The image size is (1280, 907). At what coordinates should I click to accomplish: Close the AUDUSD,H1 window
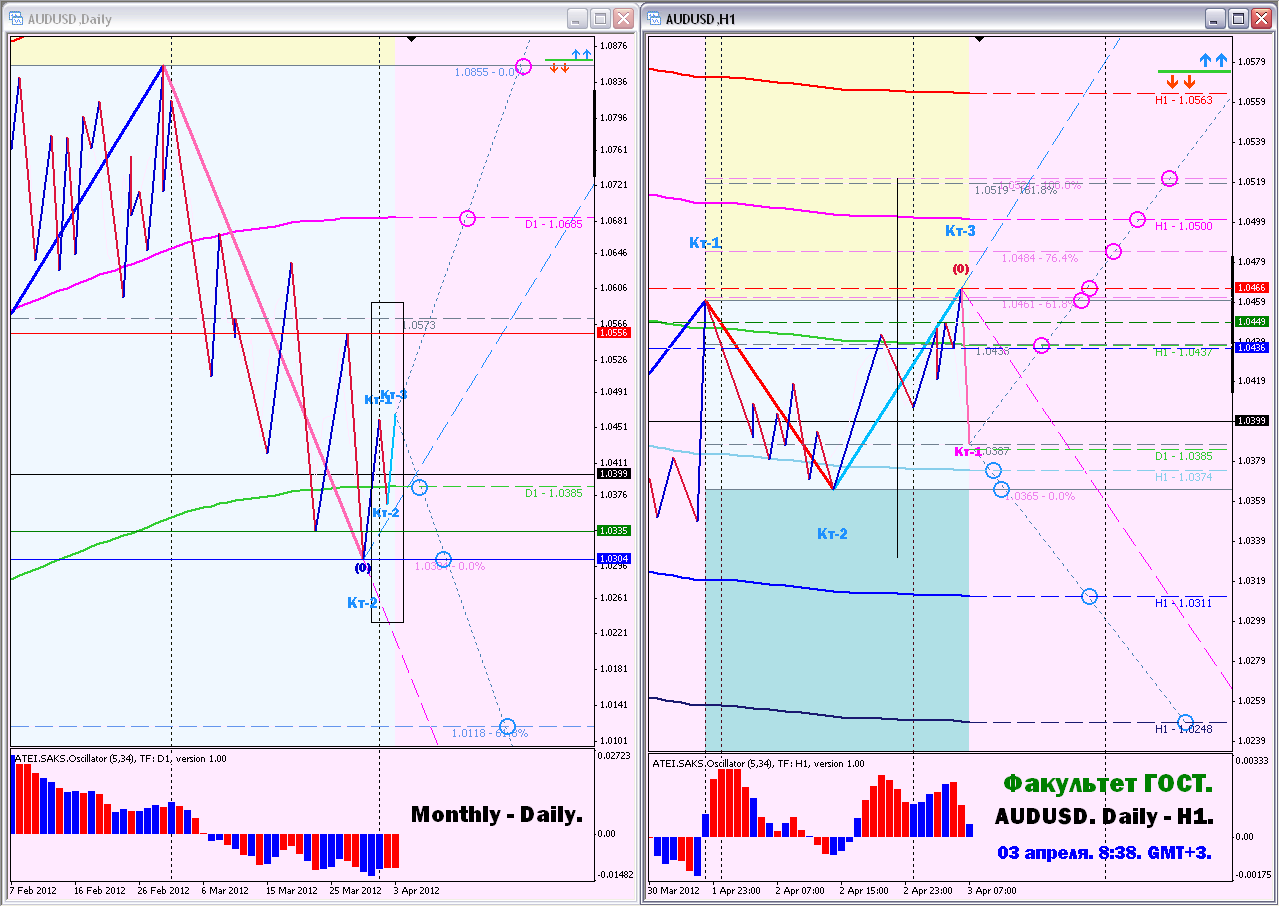(x=1261, y=18)
